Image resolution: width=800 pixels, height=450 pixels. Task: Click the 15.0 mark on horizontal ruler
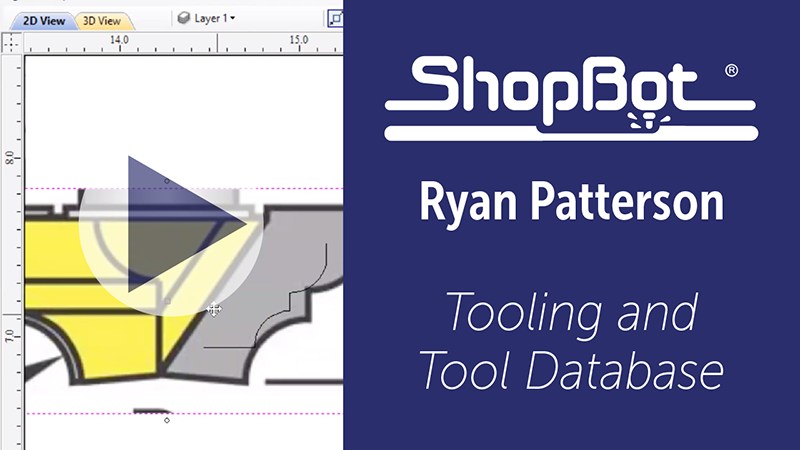(x=299, y=39)
